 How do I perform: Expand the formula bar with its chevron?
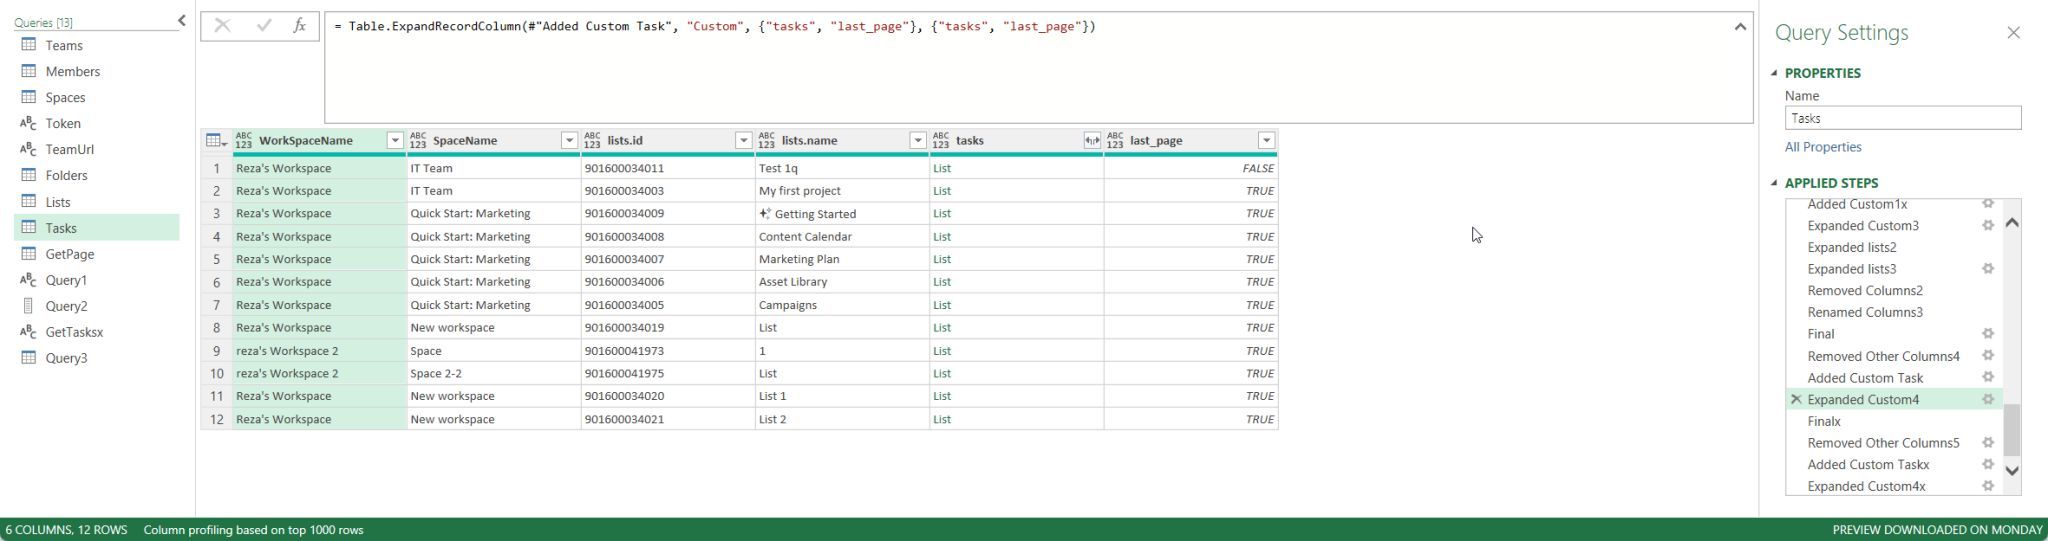pos(1740,27)
